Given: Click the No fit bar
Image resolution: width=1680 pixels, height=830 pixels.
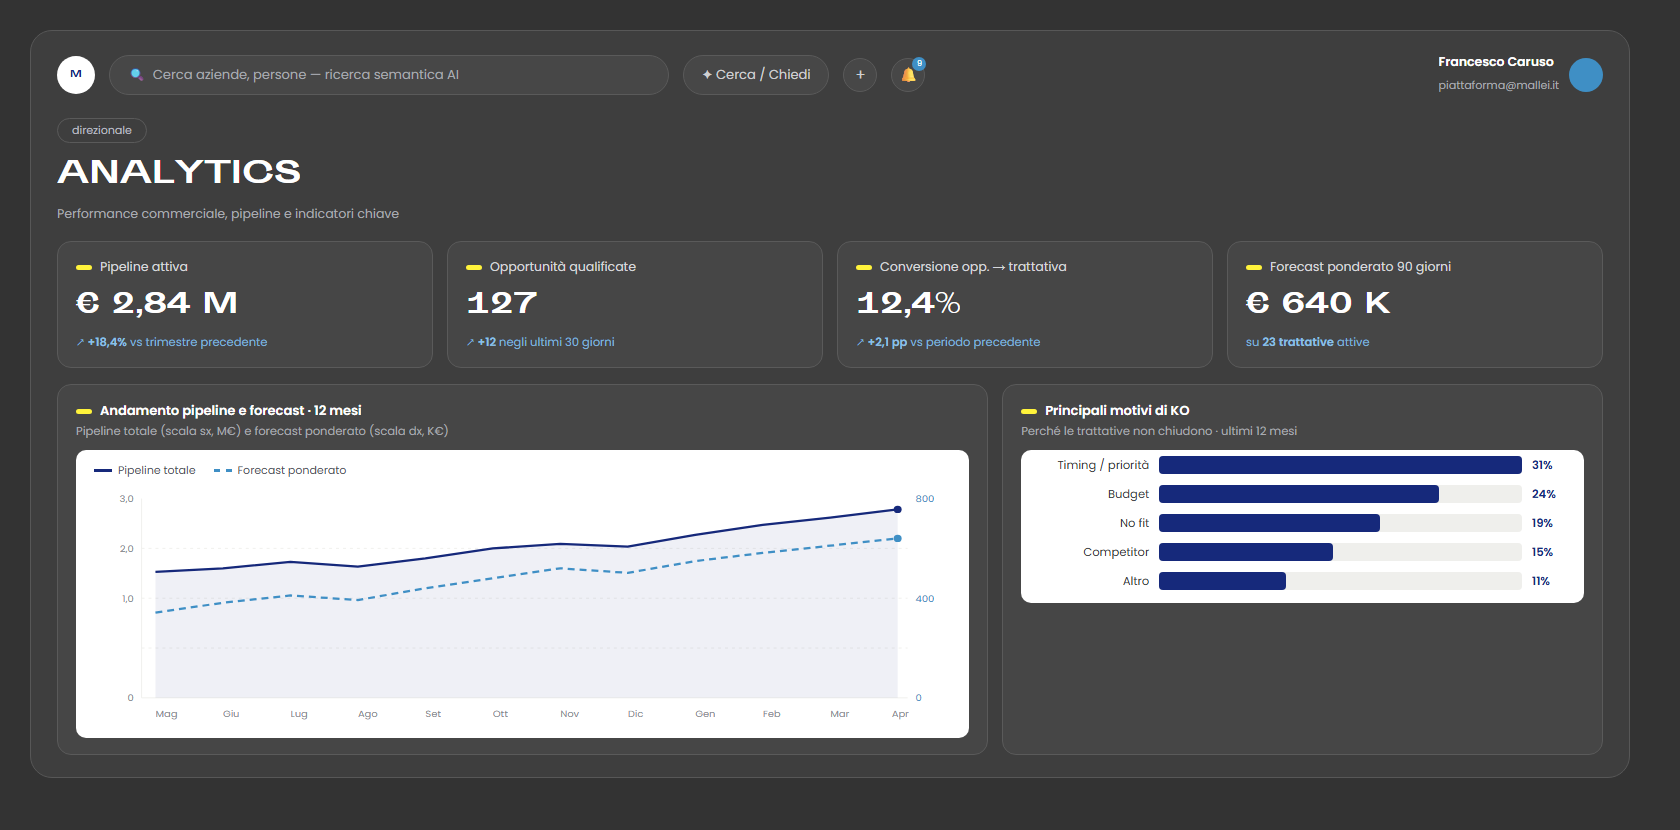Looking at the screenshot, I should 1269,523.
